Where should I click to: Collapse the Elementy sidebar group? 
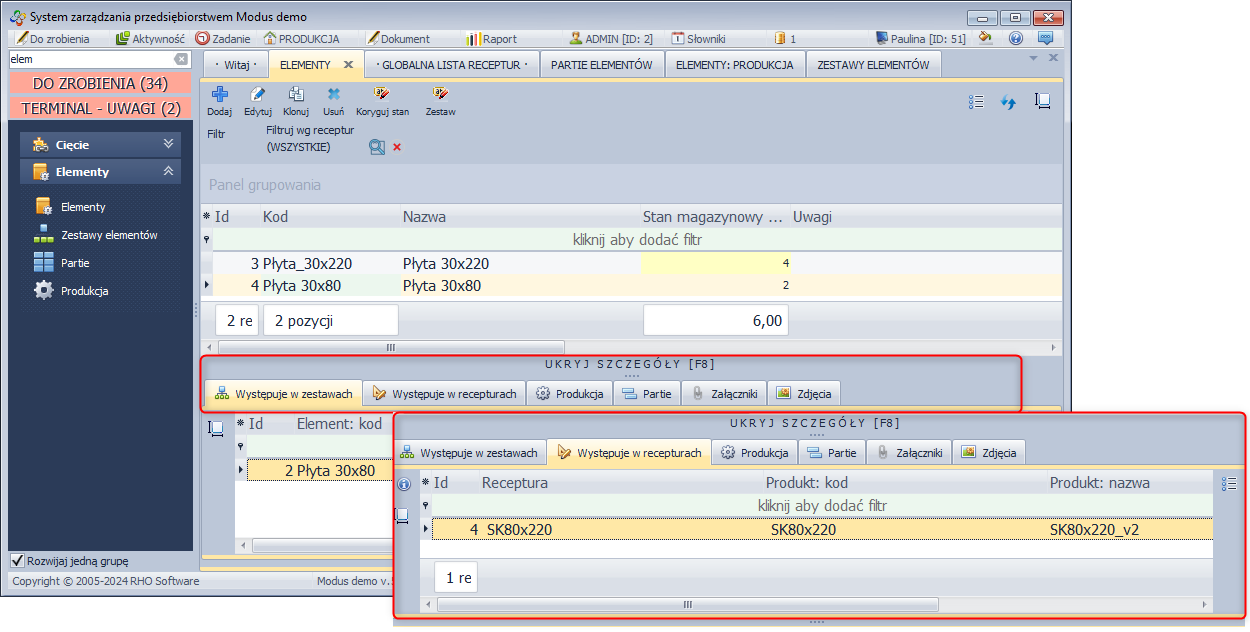(x=168, y=172)
